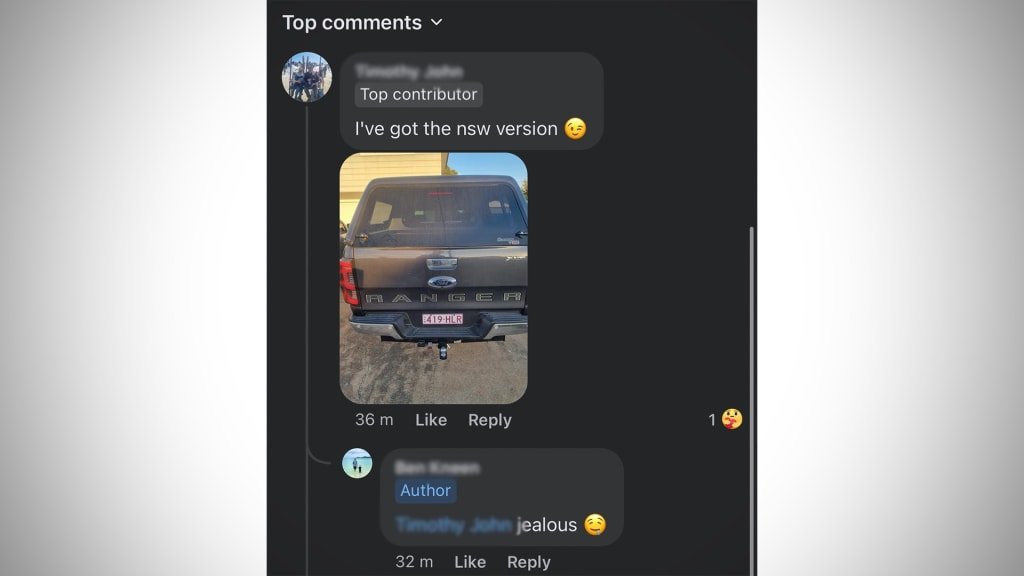Click the 32 m timestamp

tap(414, 562)
